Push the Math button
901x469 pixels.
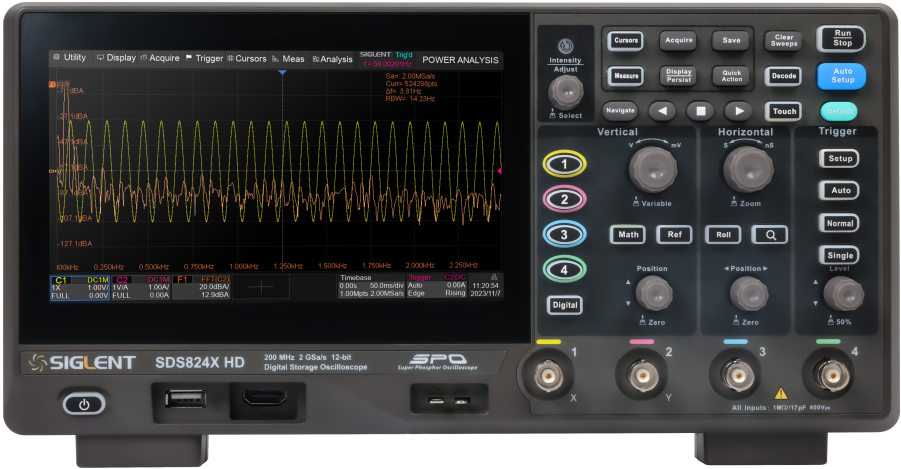click(x=627, y=234)
